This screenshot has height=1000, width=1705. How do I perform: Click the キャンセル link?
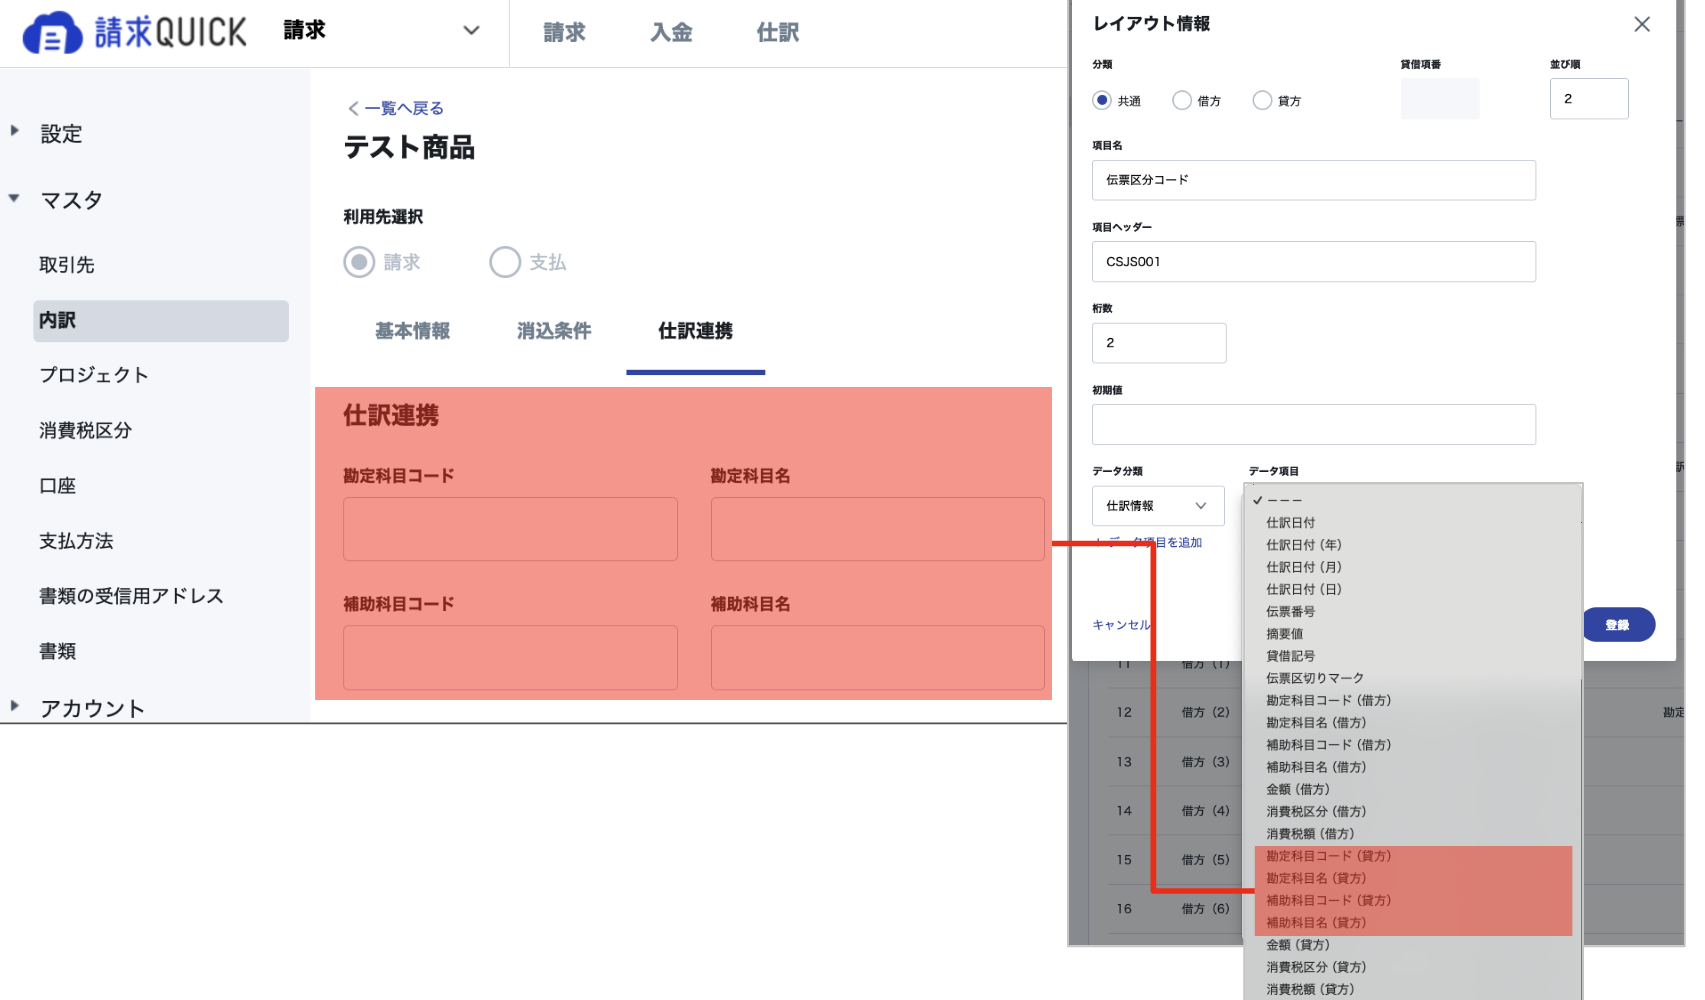click(x=1121, y=625)
